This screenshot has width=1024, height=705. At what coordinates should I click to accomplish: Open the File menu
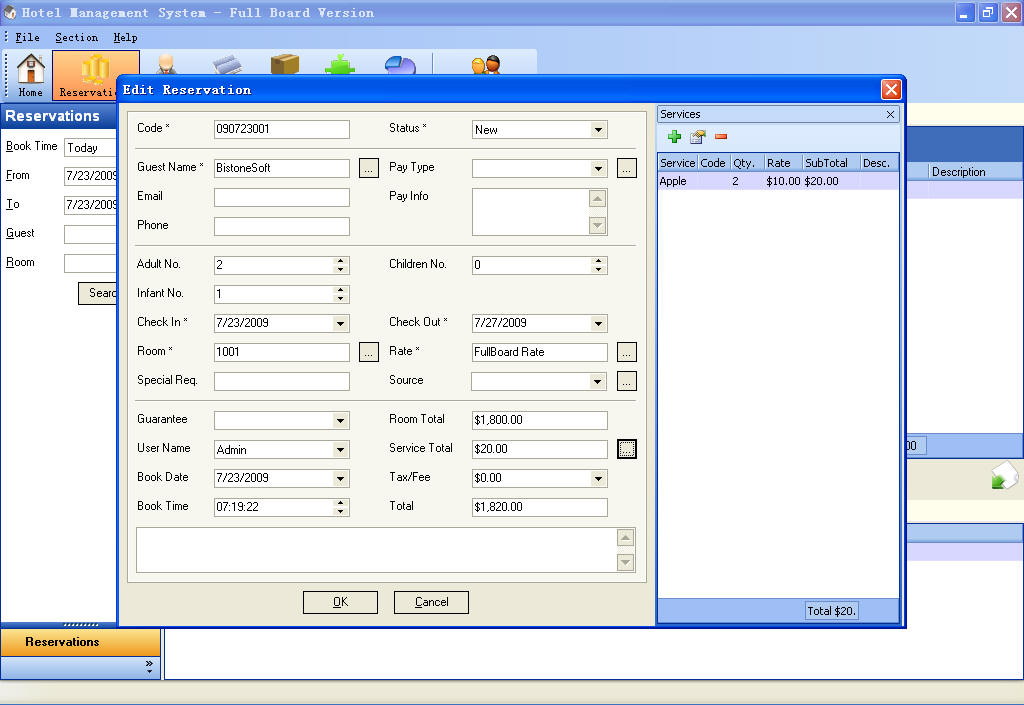(27, 37)
